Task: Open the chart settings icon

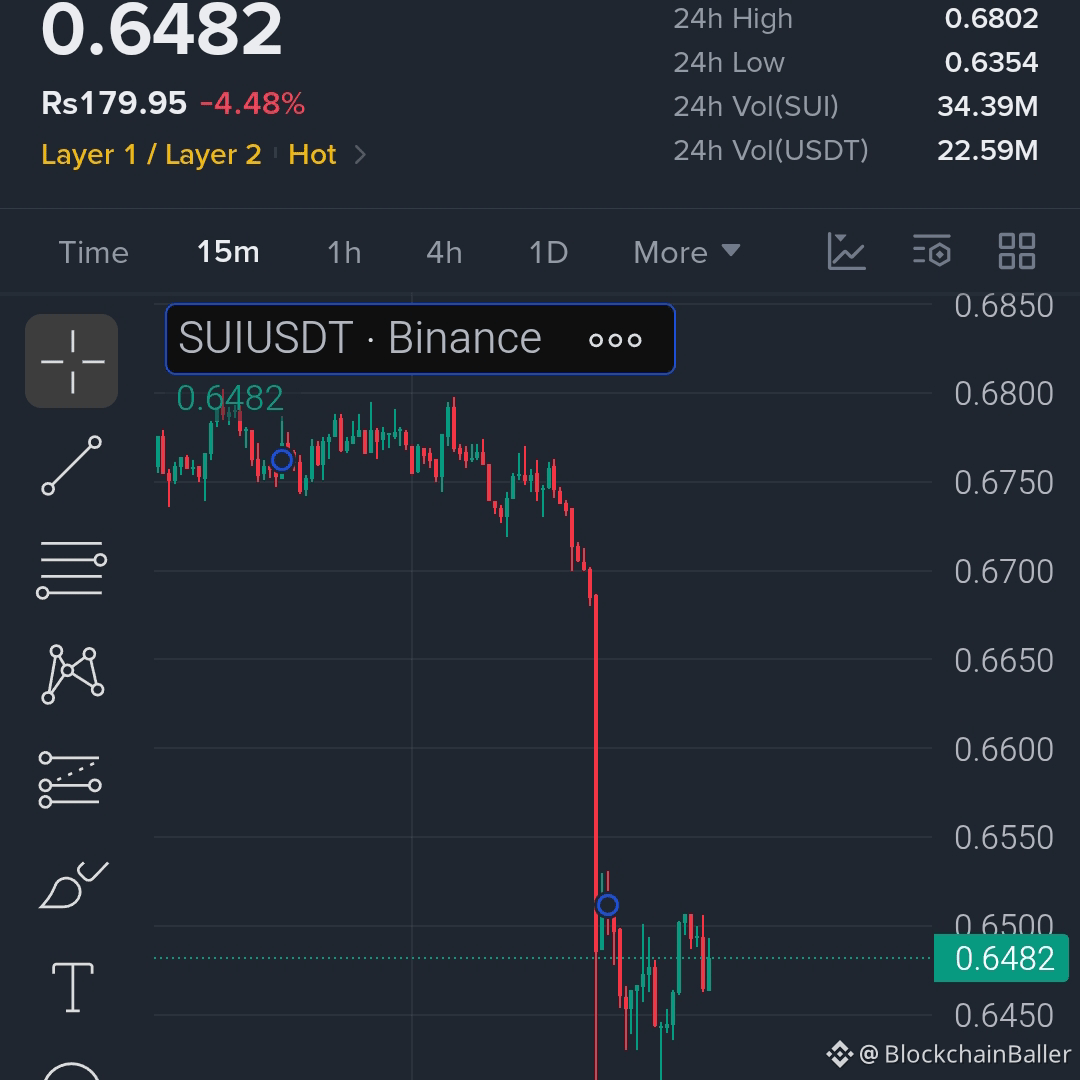Action: tap(932, 251)
